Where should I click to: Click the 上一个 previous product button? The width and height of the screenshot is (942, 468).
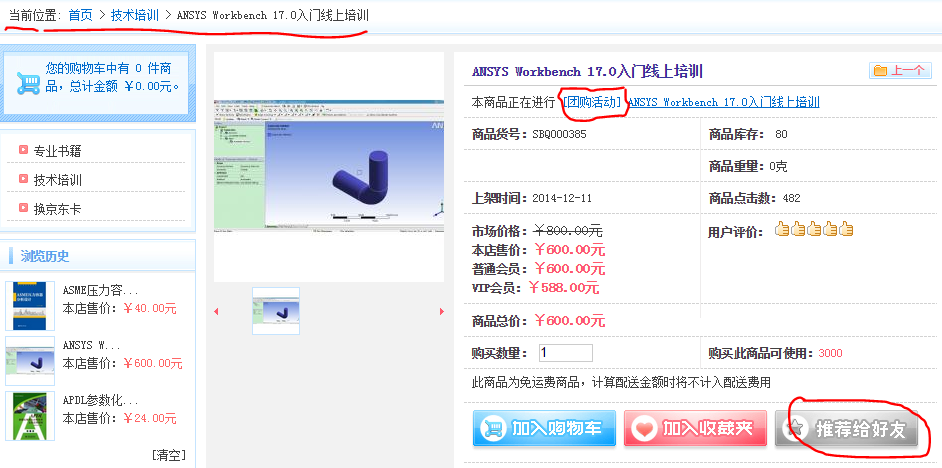point(900,70)
